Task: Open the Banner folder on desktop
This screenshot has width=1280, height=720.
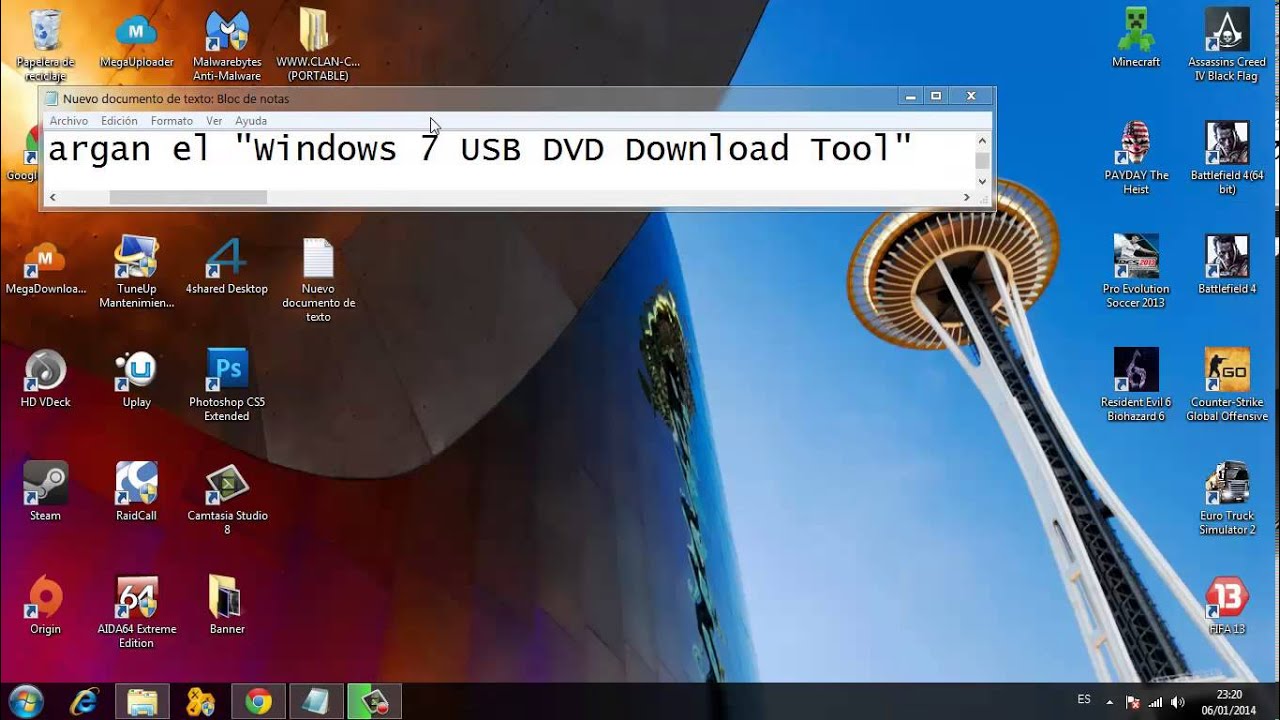Action: point(227,606)
